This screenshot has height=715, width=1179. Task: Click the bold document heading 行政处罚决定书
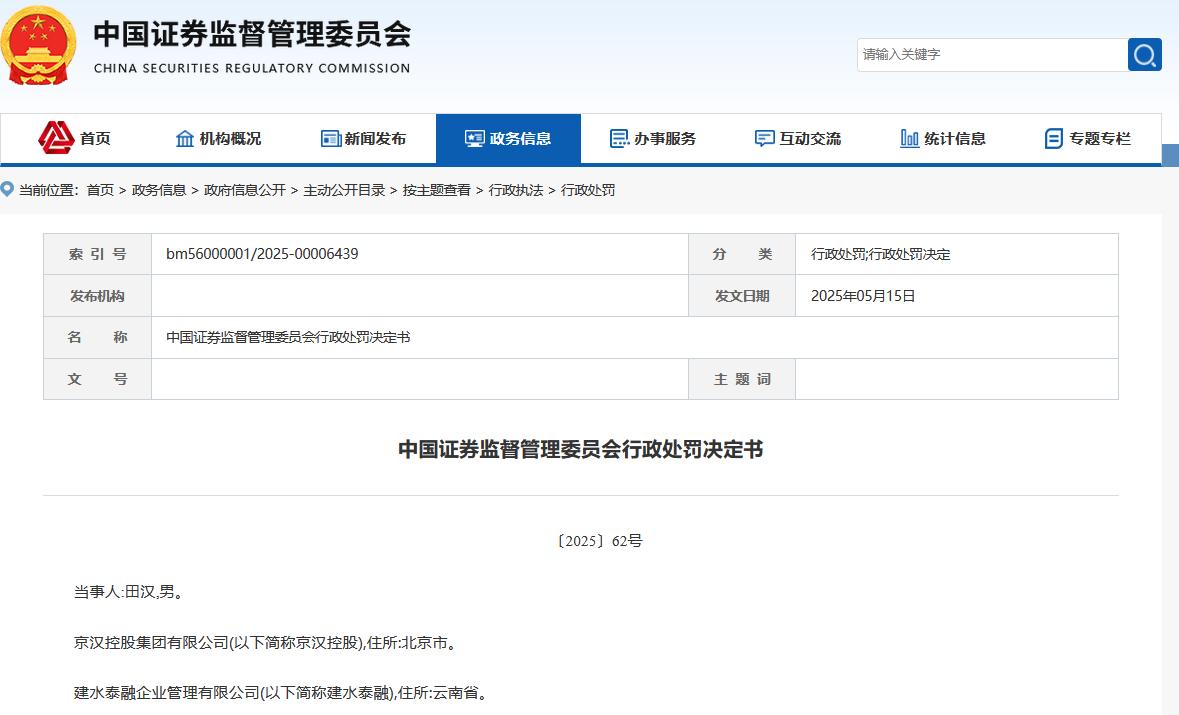click(580, 450)
